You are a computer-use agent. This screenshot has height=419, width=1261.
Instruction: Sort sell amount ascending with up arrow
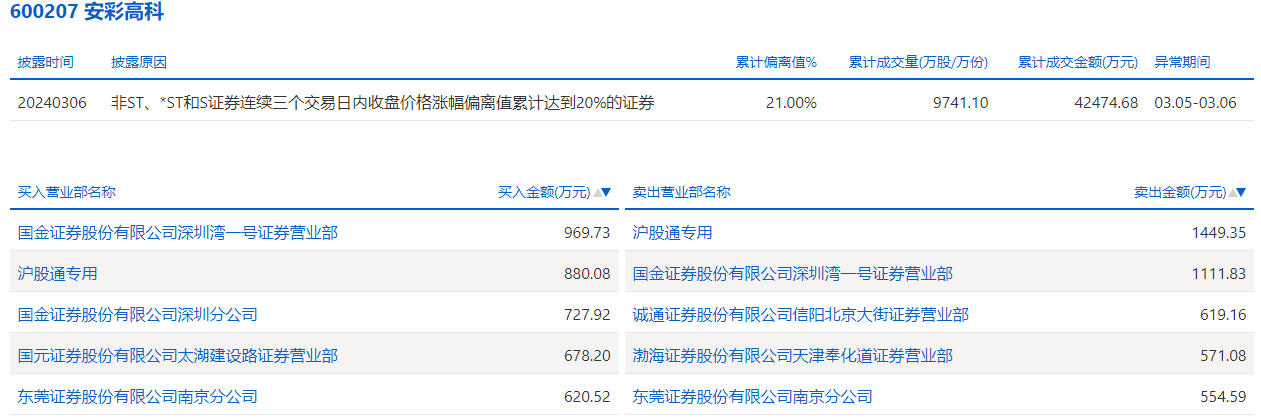(1233, 192)
